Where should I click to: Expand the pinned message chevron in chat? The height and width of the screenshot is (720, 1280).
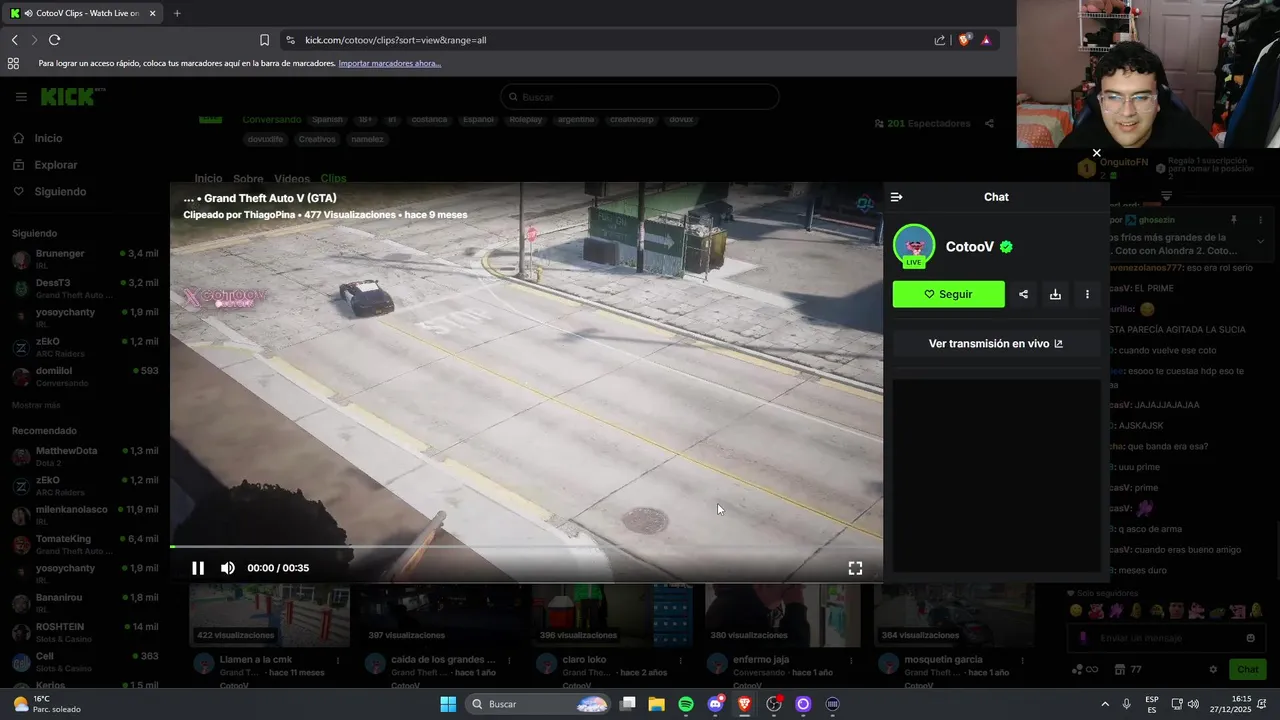[1260, 241]
